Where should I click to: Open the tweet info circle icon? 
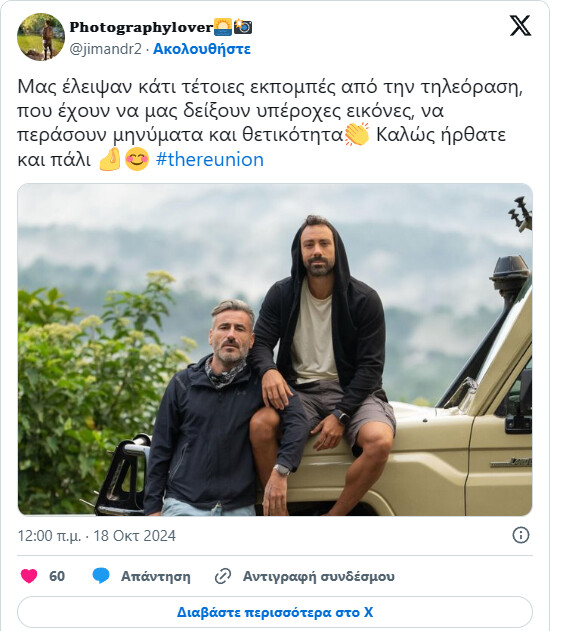point(521,535)
